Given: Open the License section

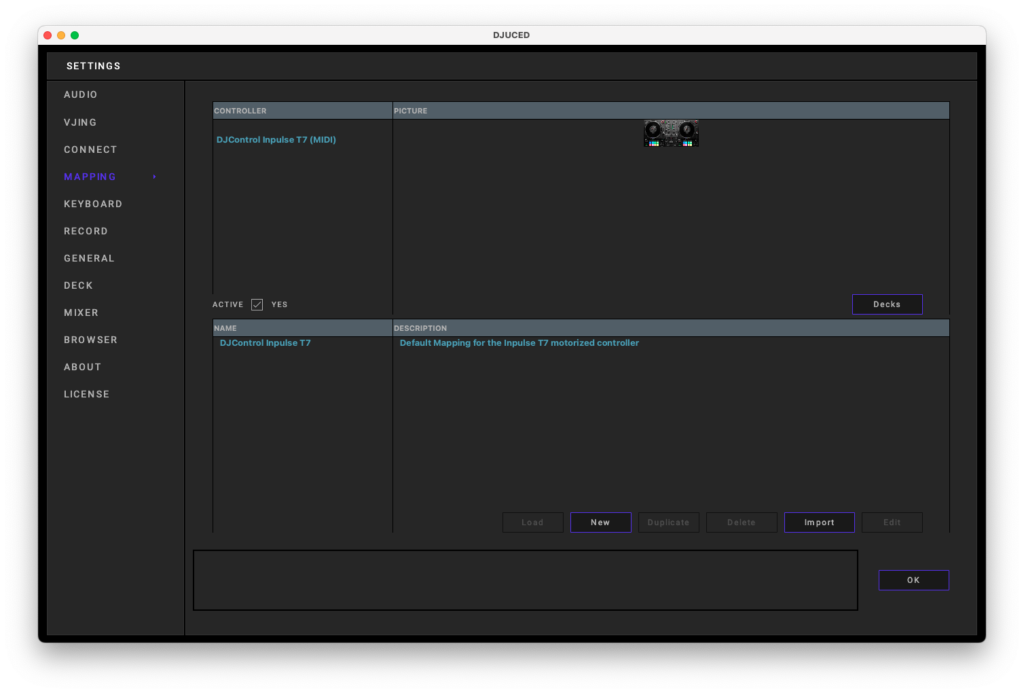Looking at the screenshot, I should tap(86, 394).
